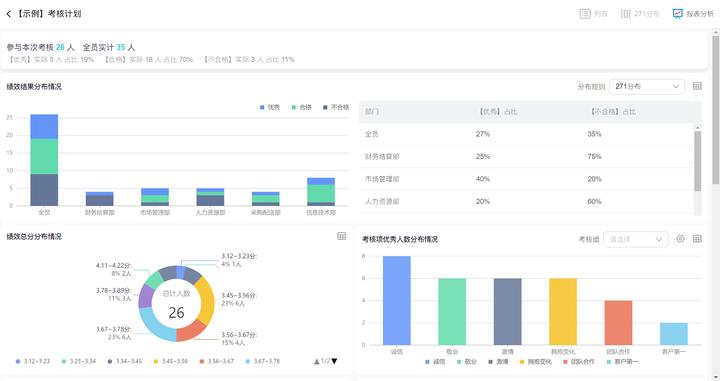Viewport: 720px width, 381px height.
Task: Click the light blue 客户第一 bar
Action: tap(674, 334)
